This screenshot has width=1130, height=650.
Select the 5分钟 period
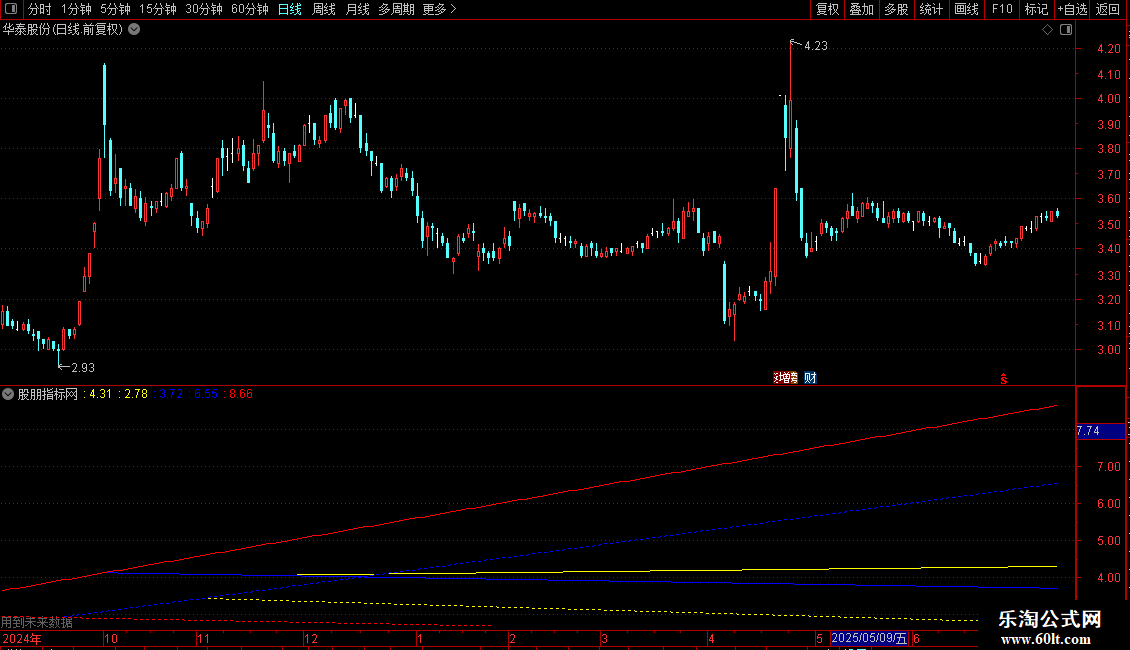(x=115, y=9)
